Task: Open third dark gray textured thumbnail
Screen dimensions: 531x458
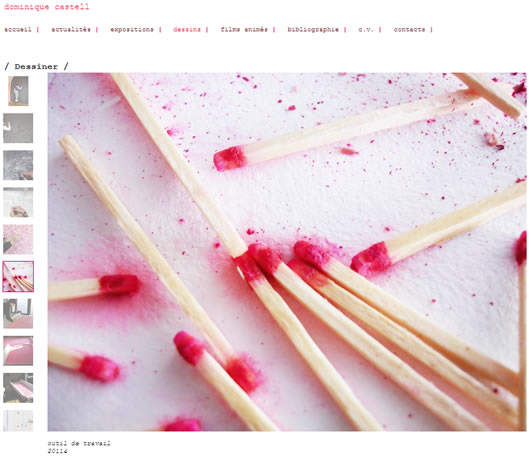Action: pyautogui.click(x=18, y=165)
